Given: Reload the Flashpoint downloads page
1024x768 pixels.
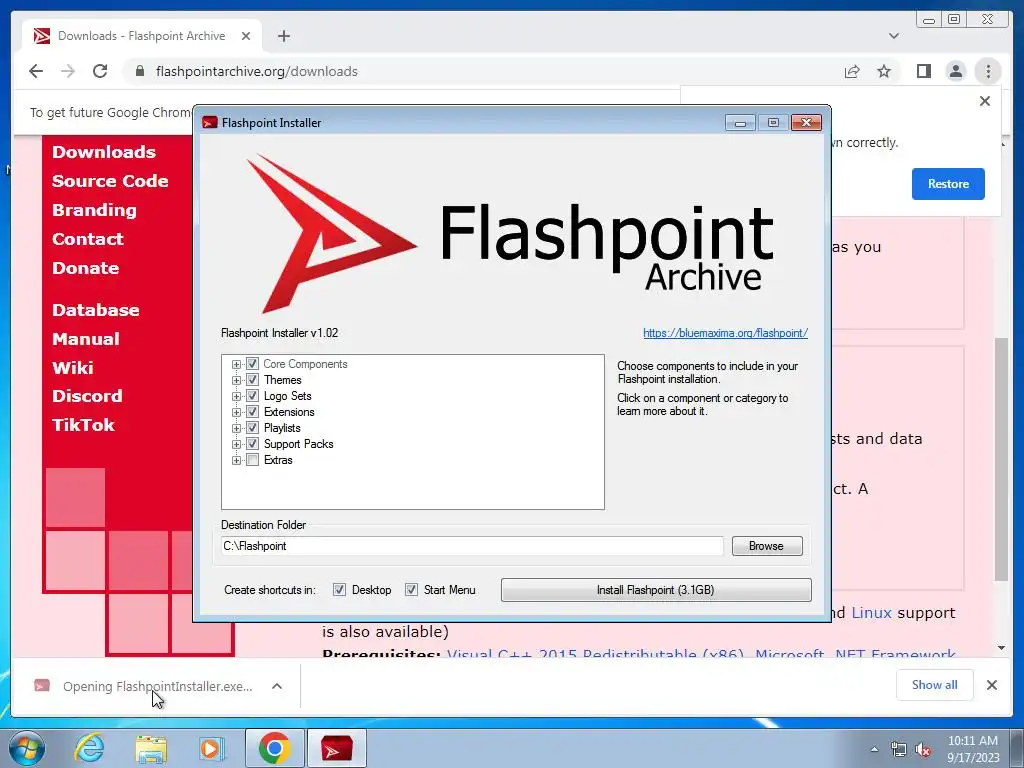Looking at the screenshot, I should click(x=100, y=71).
